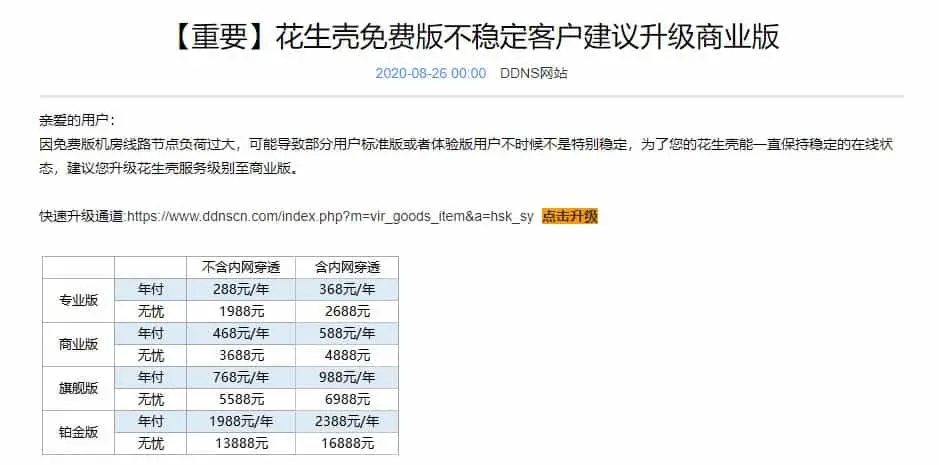This screenshot has width=939, height=465.
Task: Click the 不含内网穿透 column header
Action: (241, 267)
